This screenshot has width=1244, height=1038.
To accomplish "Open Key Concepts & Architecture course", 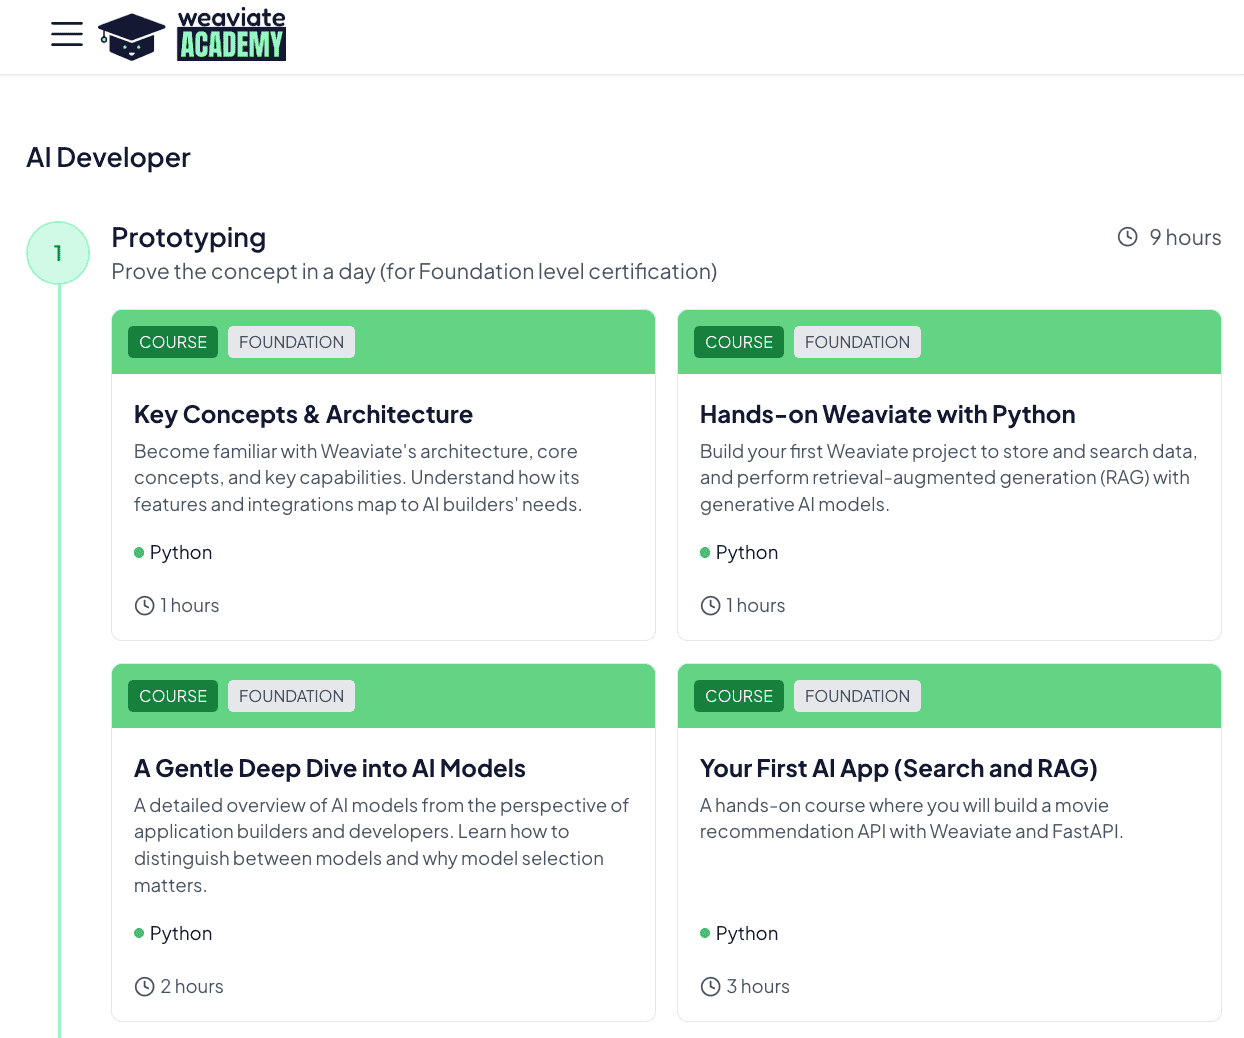I will [x=303, y=415].
